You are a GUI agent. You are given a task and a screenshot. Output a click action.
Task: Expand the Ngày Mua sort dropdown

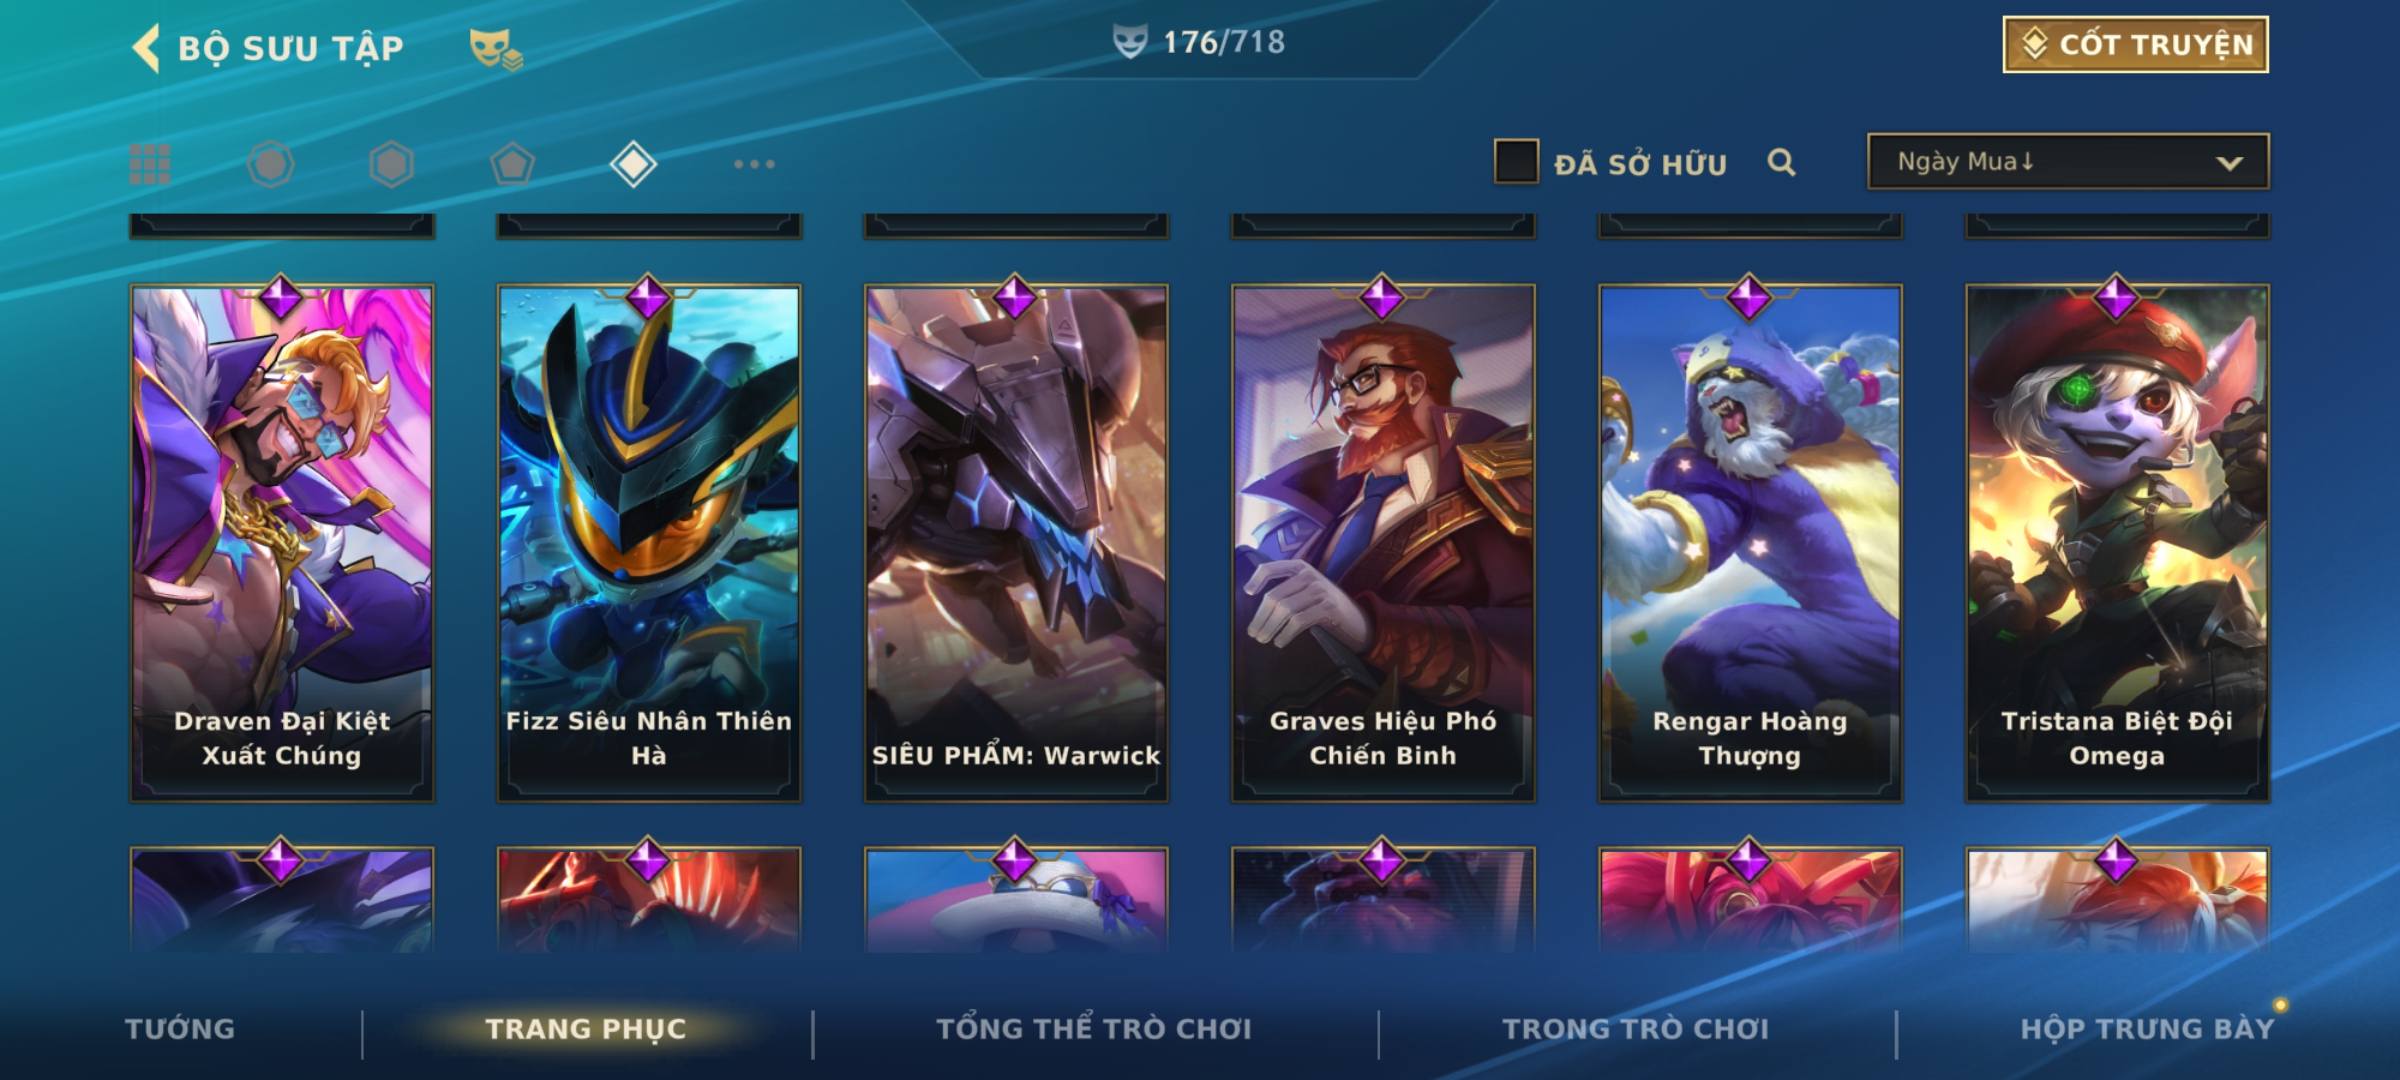pyautogui.click(x=2068, y=161)
